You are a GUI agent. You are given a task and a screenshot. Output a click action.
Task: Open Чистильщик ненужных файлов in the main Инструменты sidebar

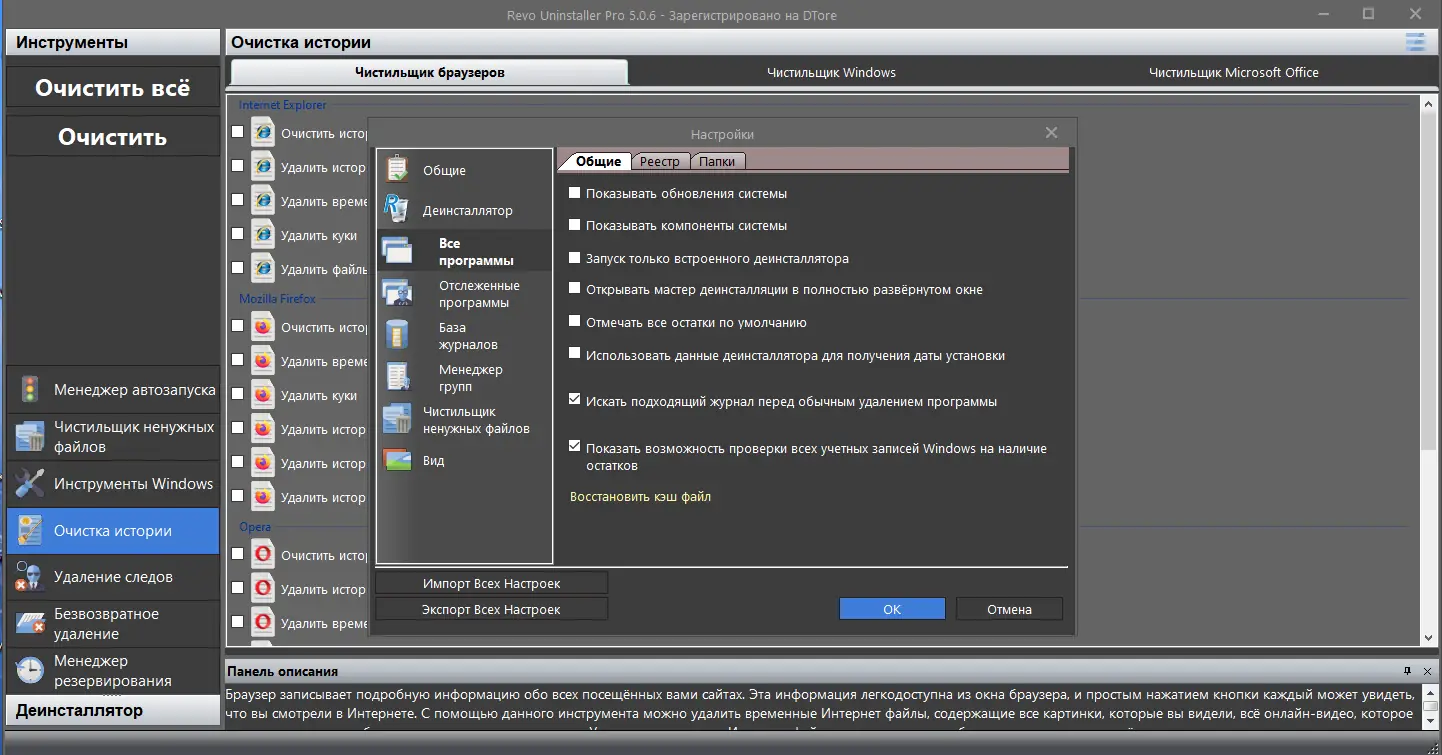click(113, 437)
